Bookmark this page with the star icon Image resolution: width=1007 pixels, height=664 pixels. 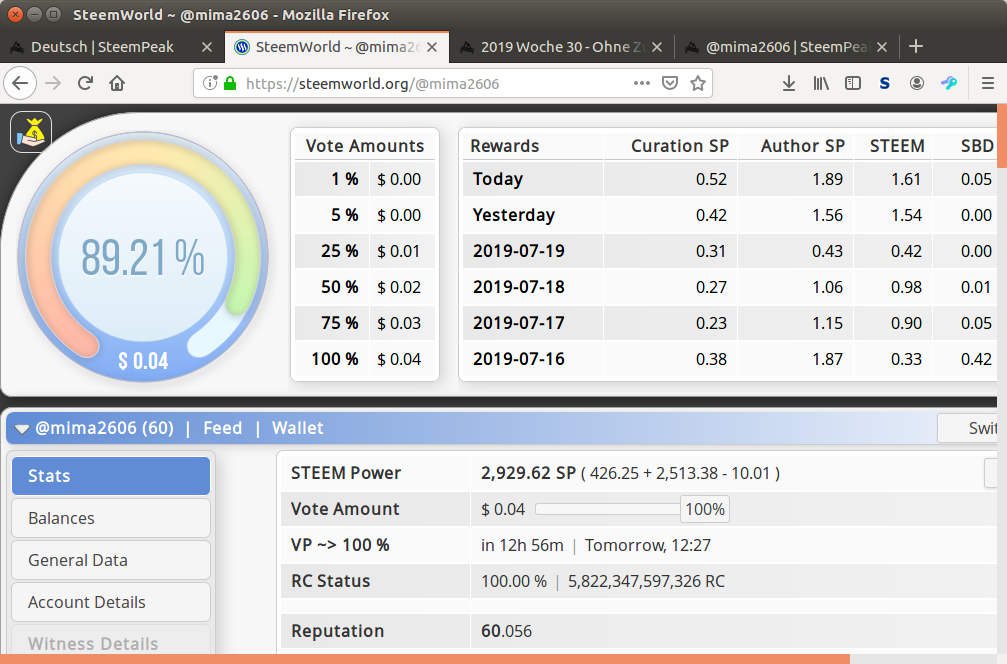click(697, 84)
